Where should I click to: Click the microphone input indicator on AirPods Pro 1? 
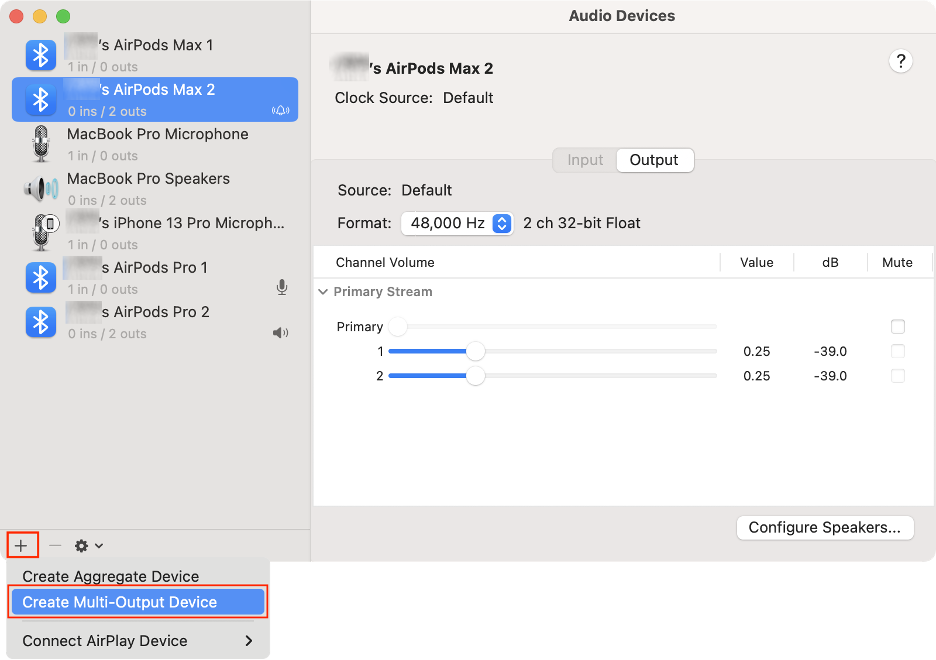tap(282, 288)
